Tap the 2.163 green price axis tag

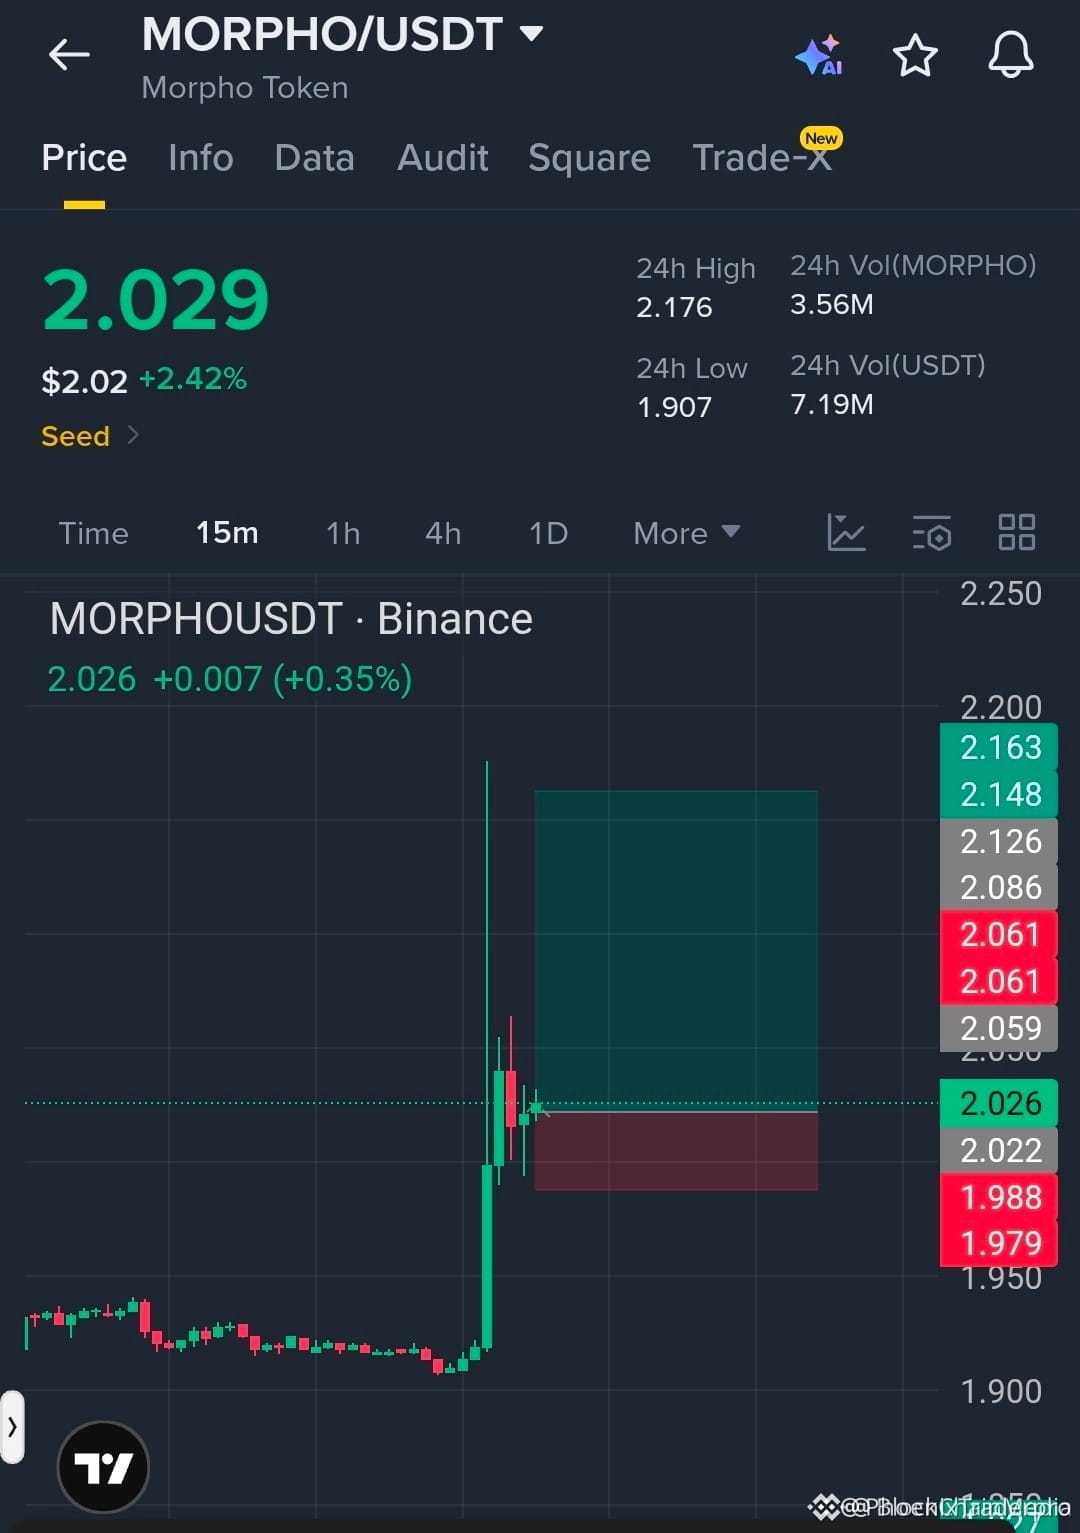tap(999, 747)
